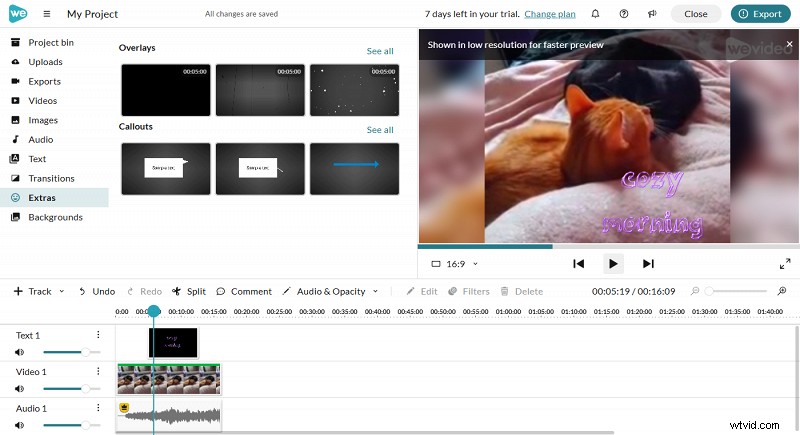Delete the selected clip

521,291
